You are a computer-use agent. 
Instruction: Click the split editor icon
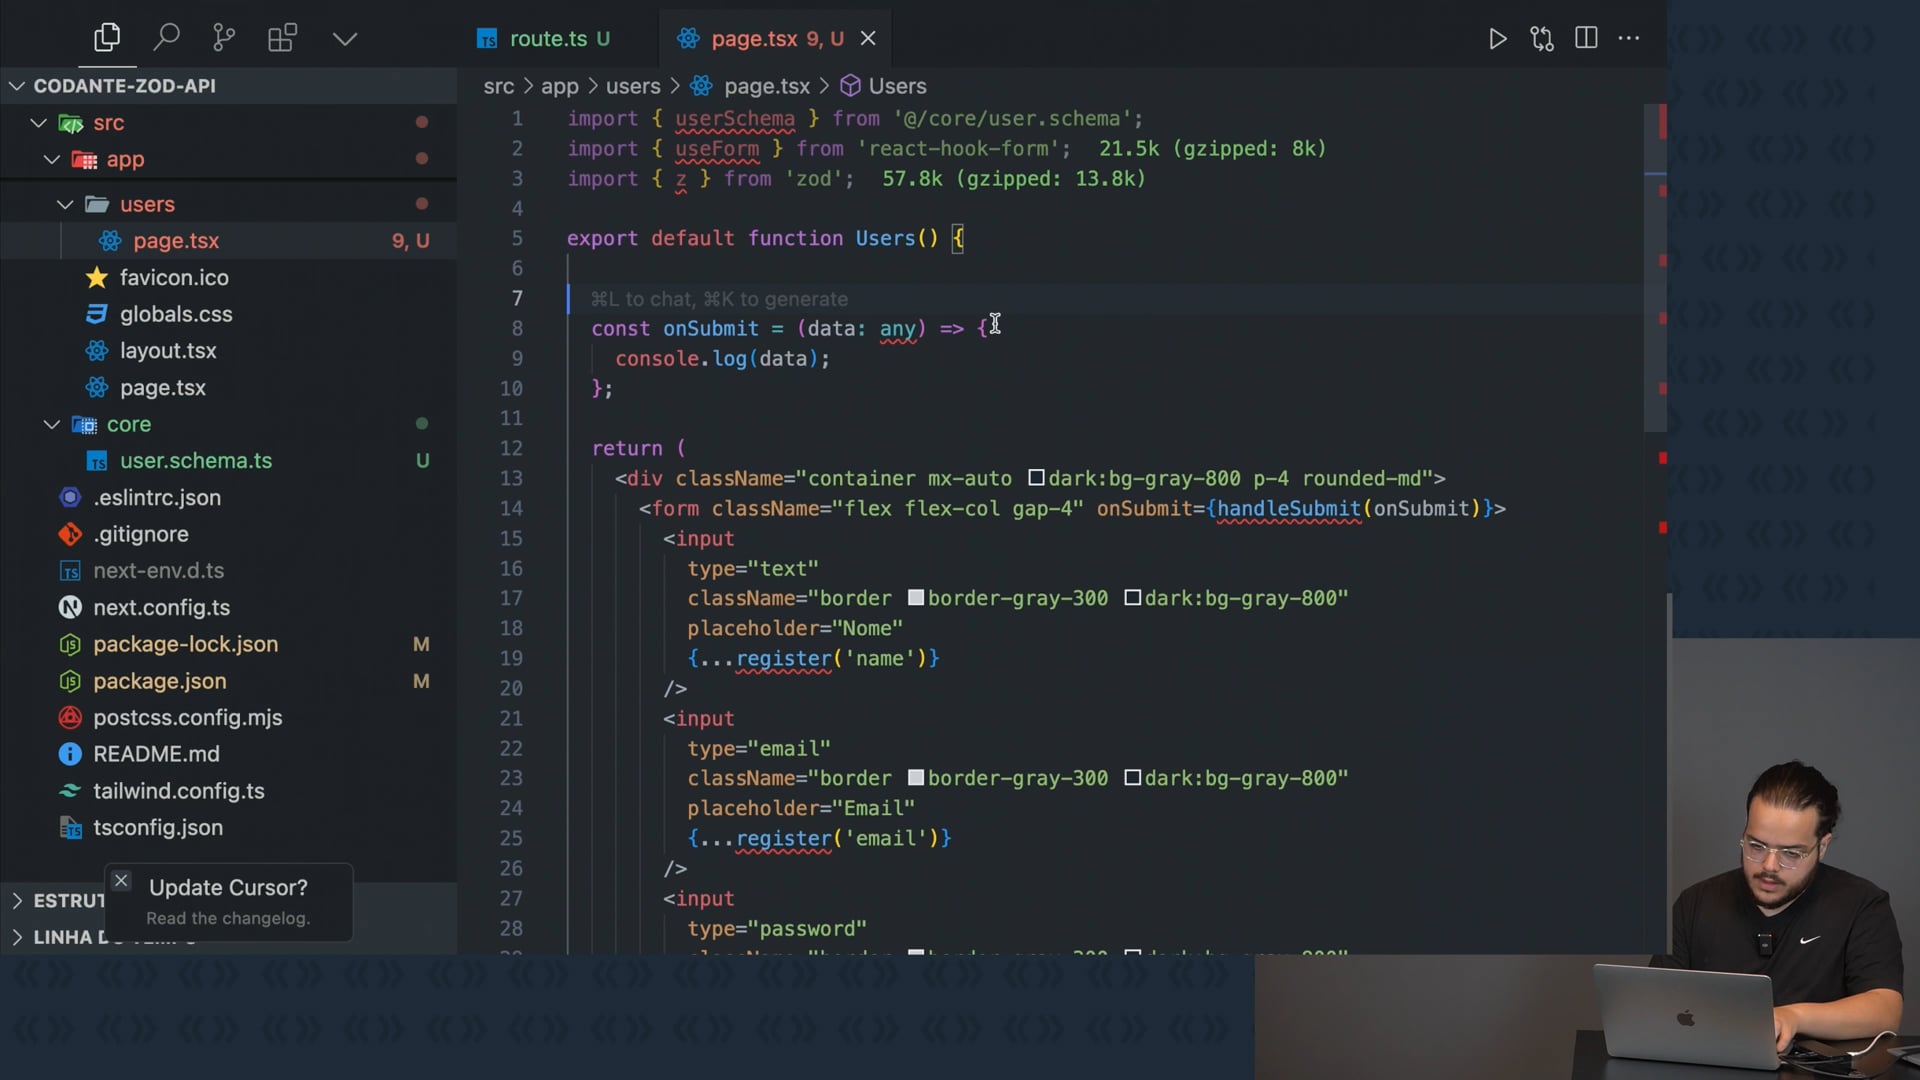pyautogui.click(x=1586, y=38)
